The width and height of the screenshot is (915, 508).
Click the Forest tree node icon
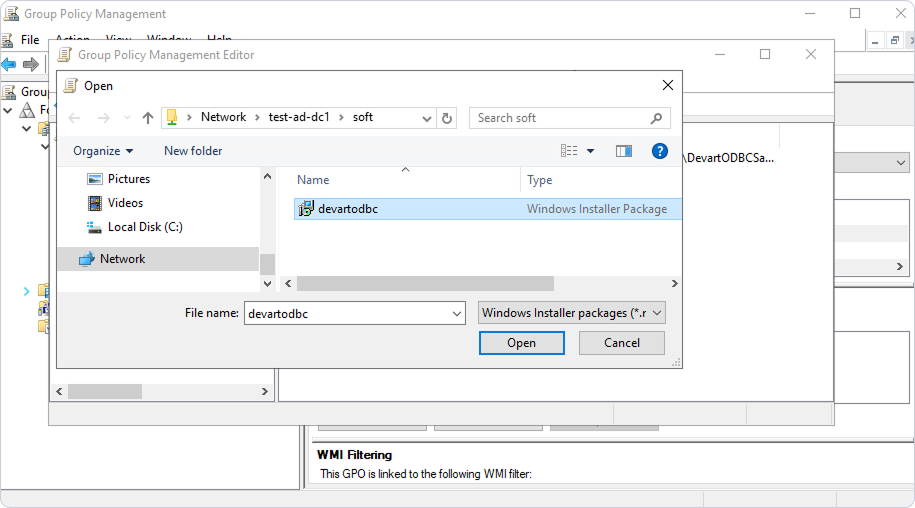click(x=27, y=110)
